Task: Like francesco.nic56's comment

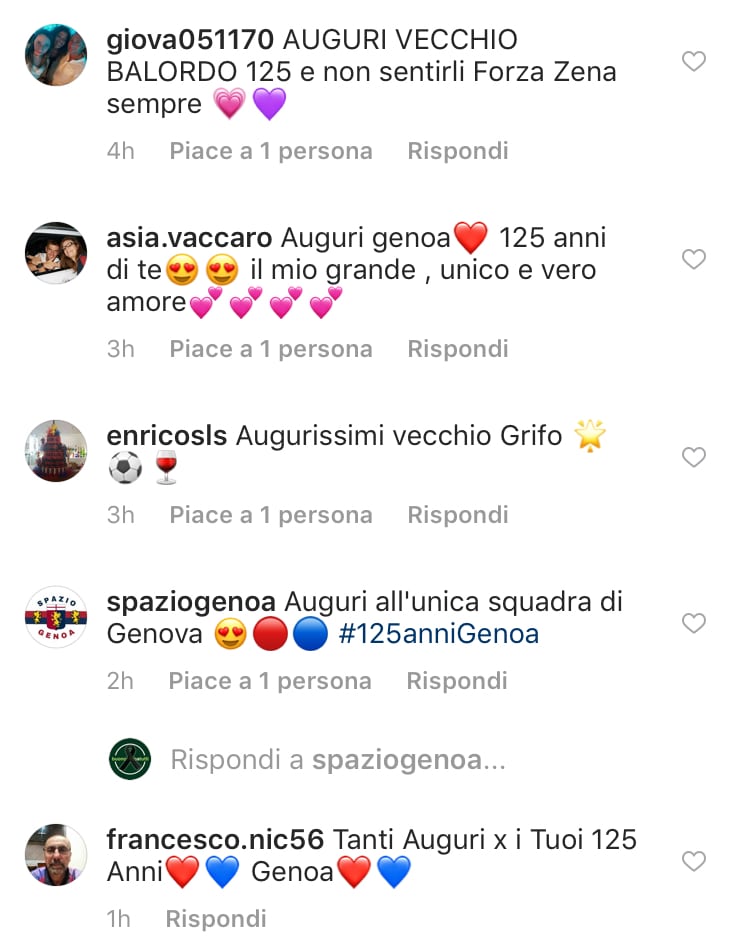Action: (694, 861)
